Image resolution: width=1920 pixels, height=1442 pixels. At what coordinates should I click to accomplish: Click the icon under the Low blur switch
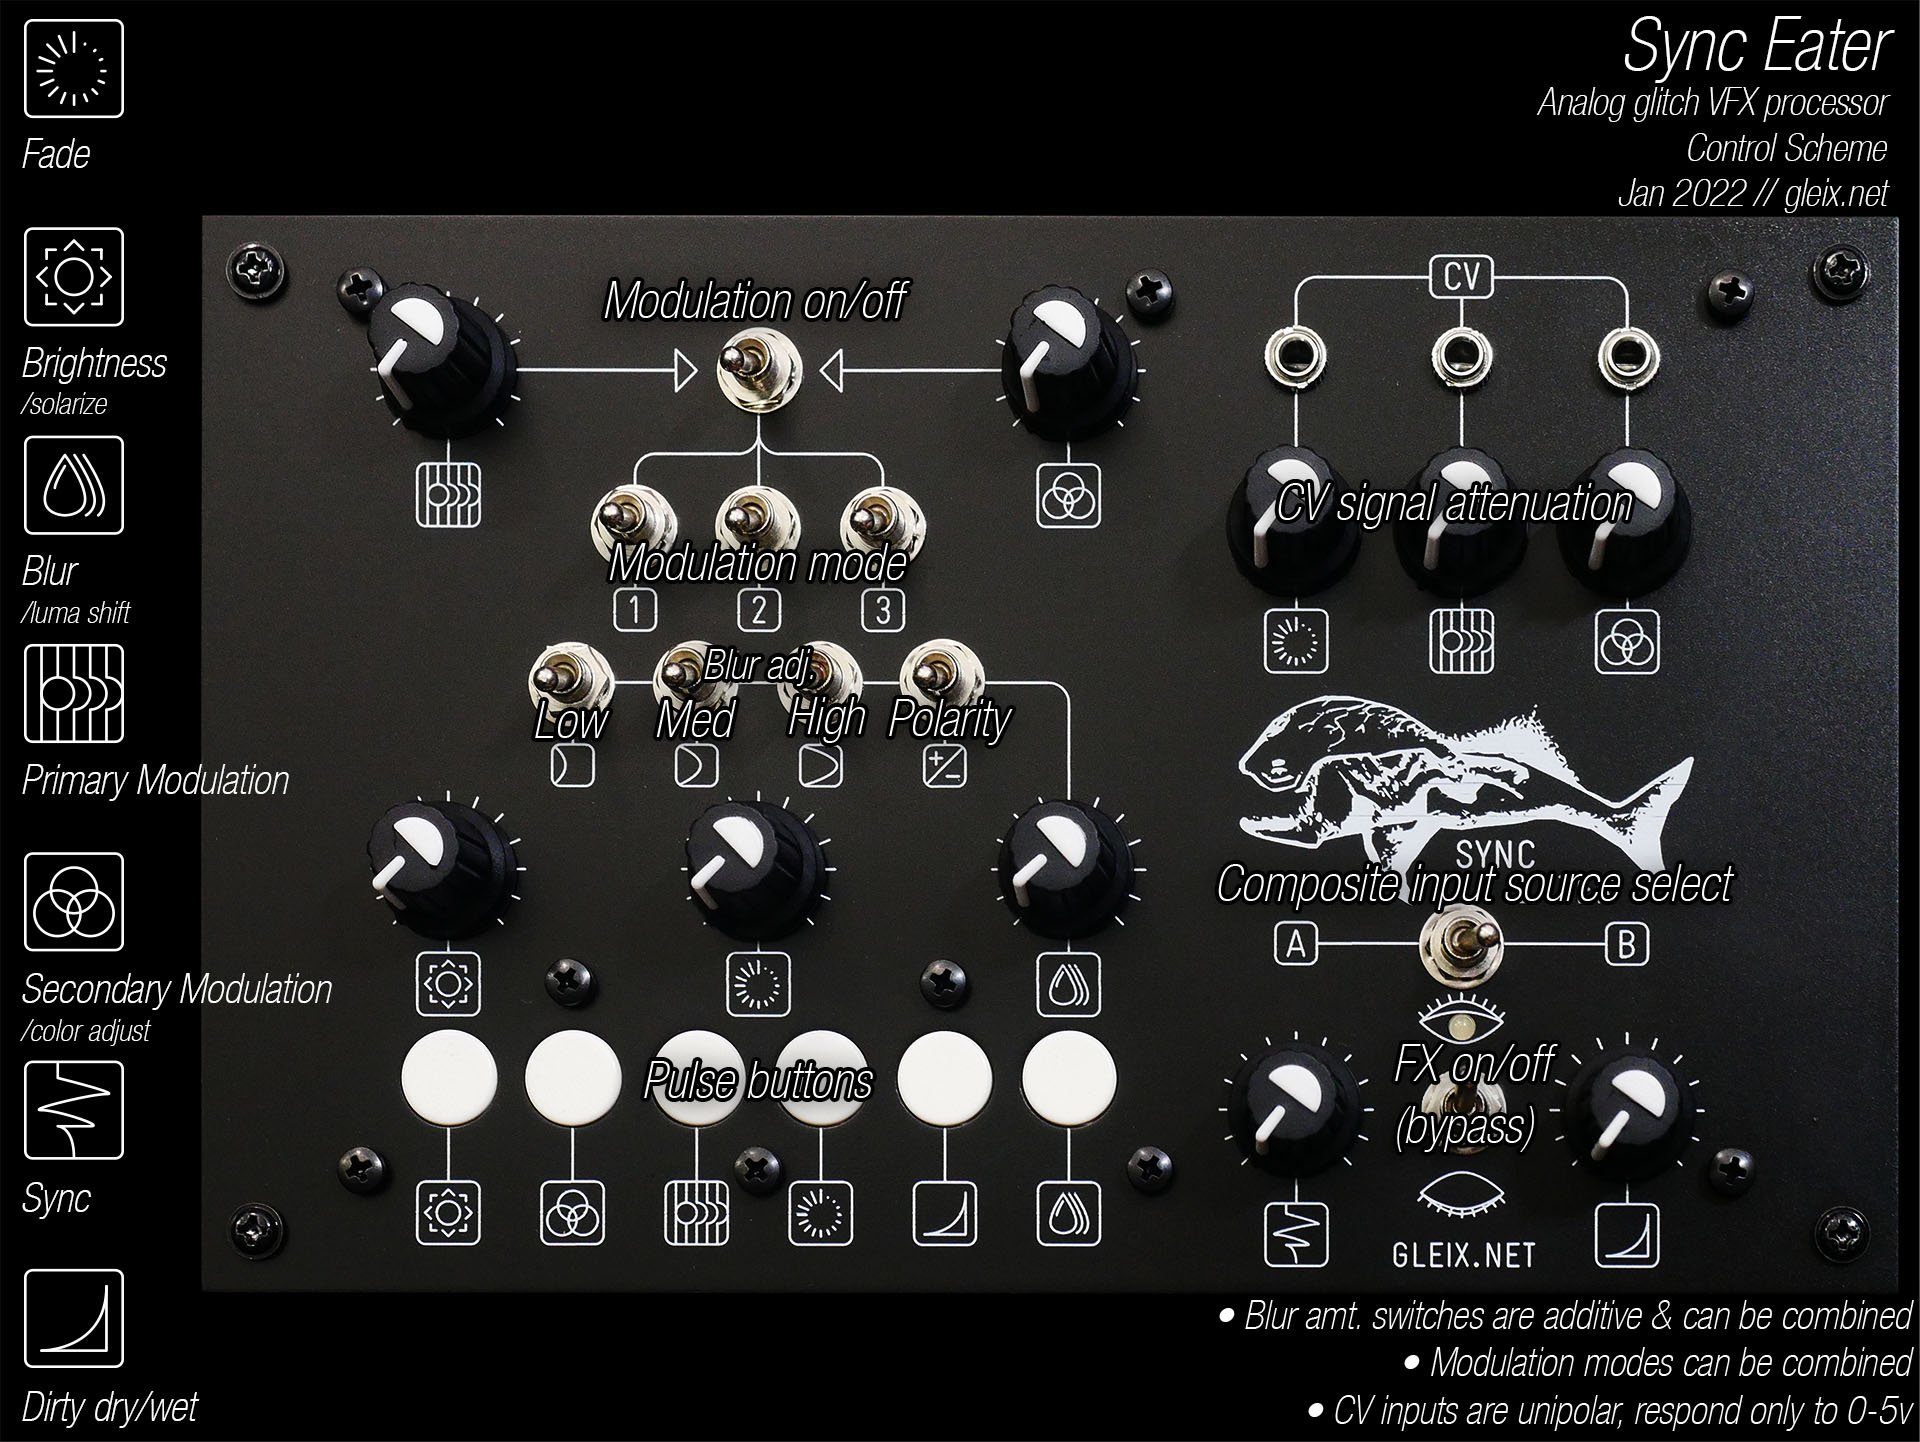pos(573,767)
